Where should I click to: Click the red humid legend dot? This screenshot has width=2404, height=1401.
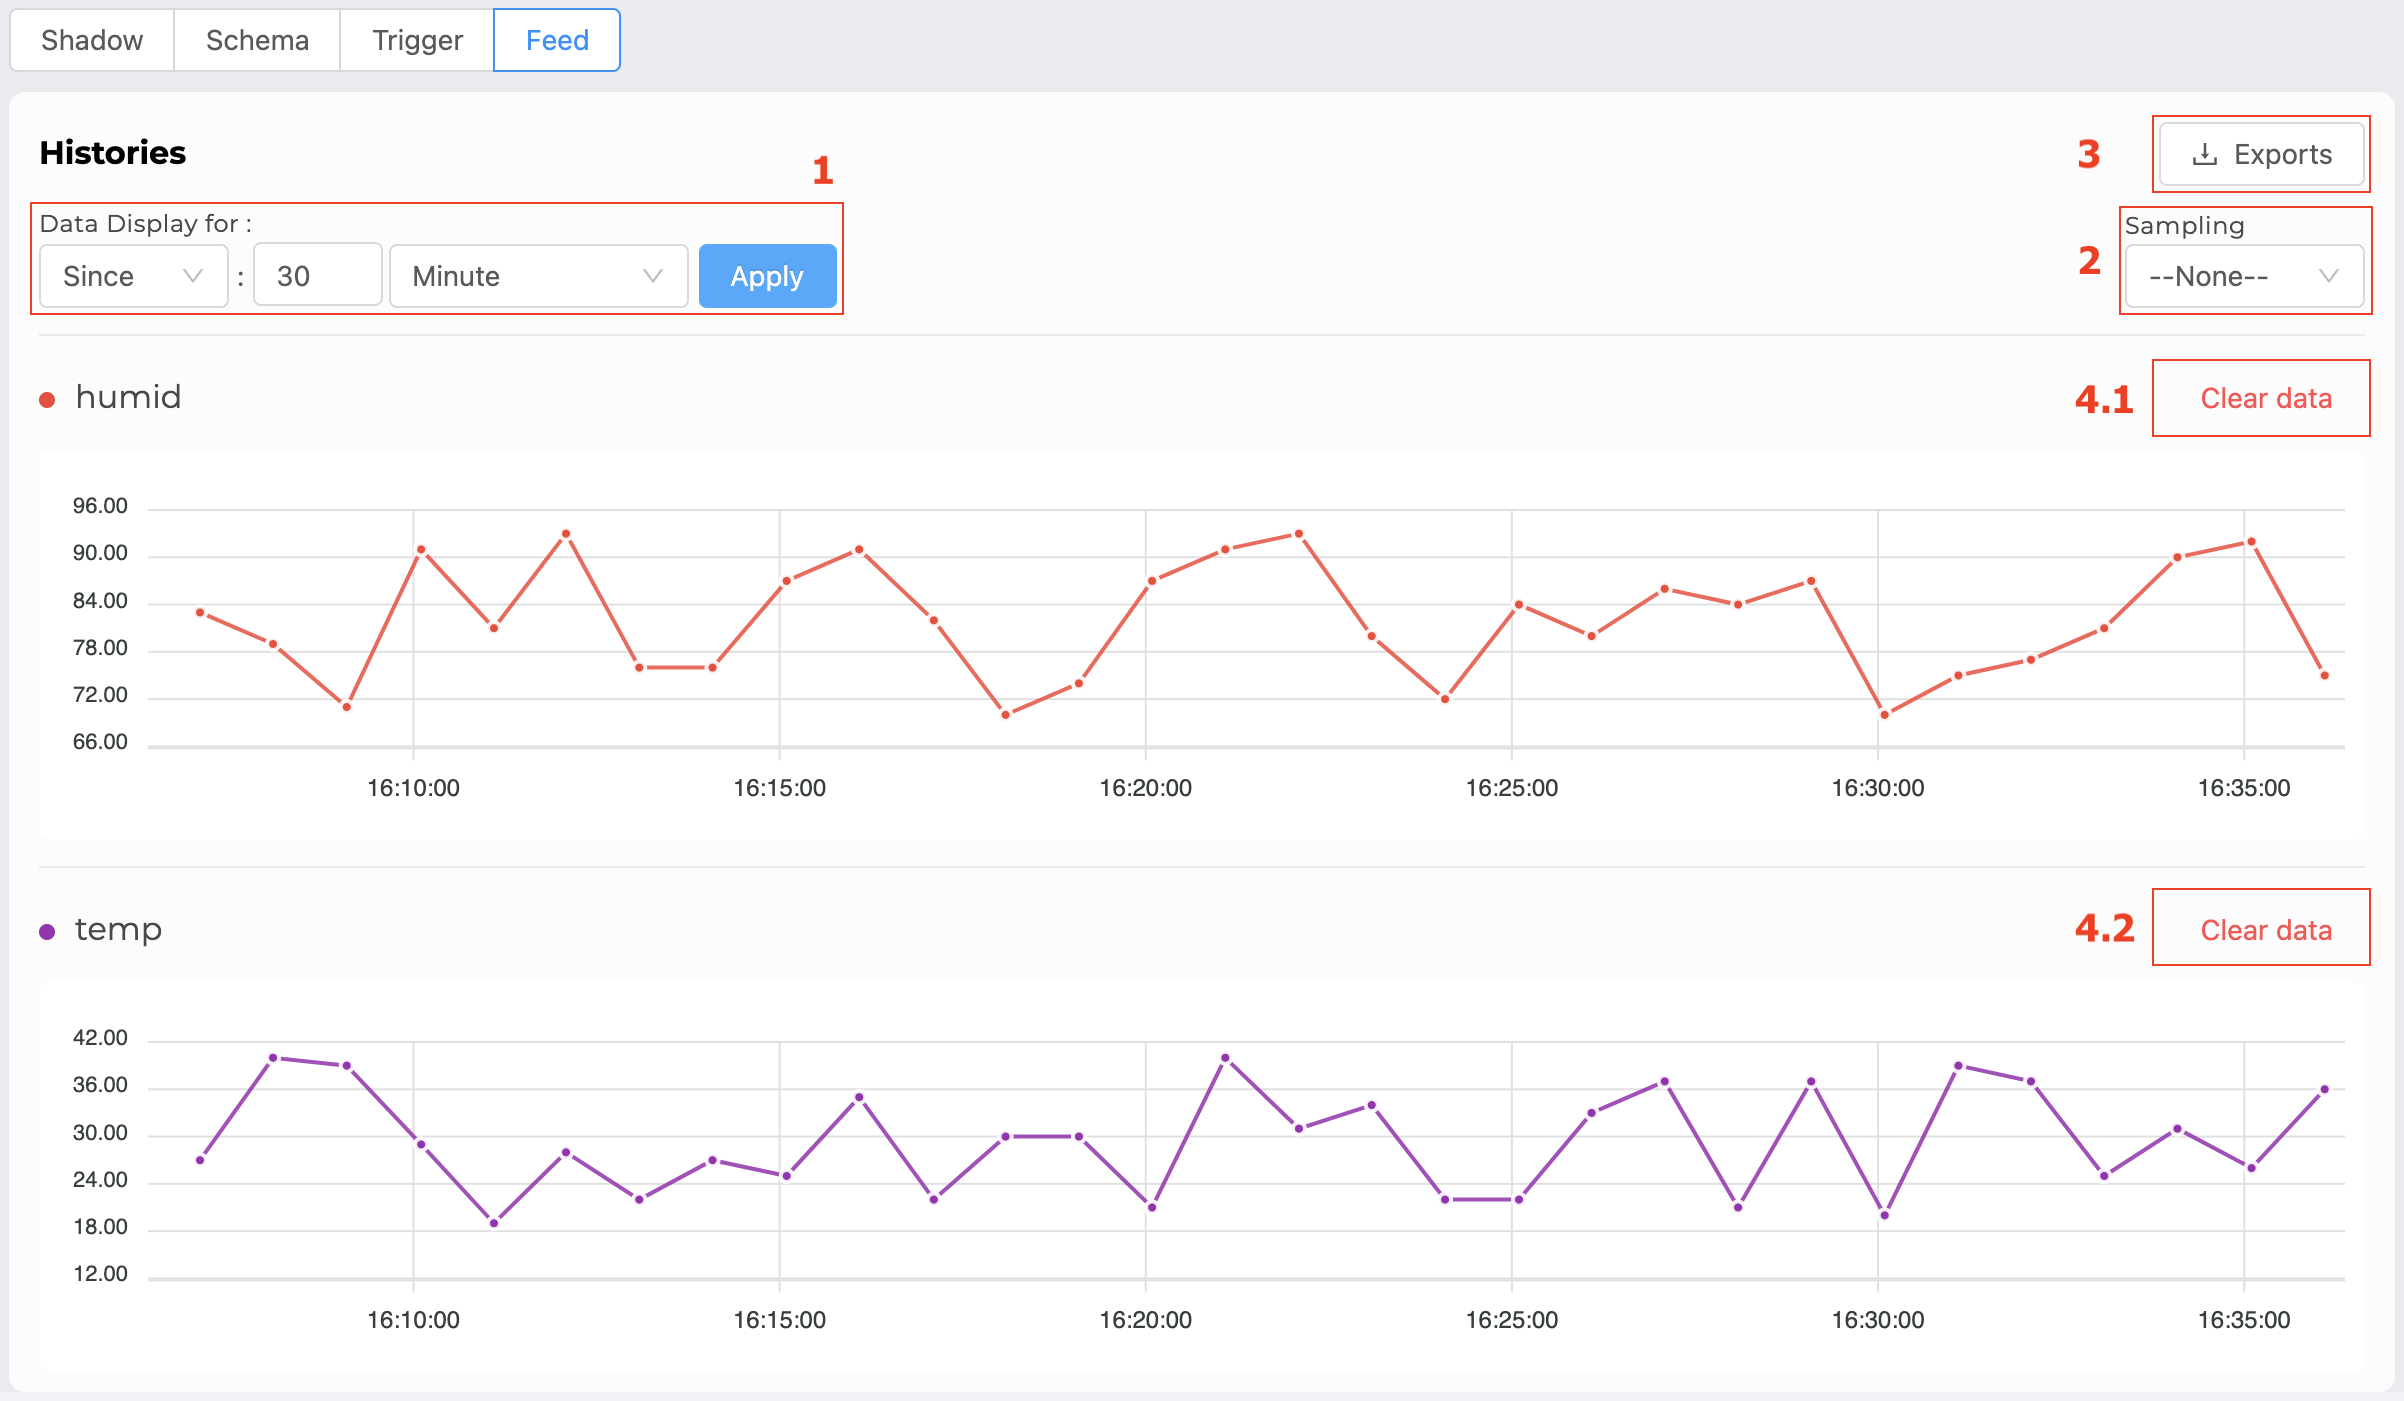47,400
